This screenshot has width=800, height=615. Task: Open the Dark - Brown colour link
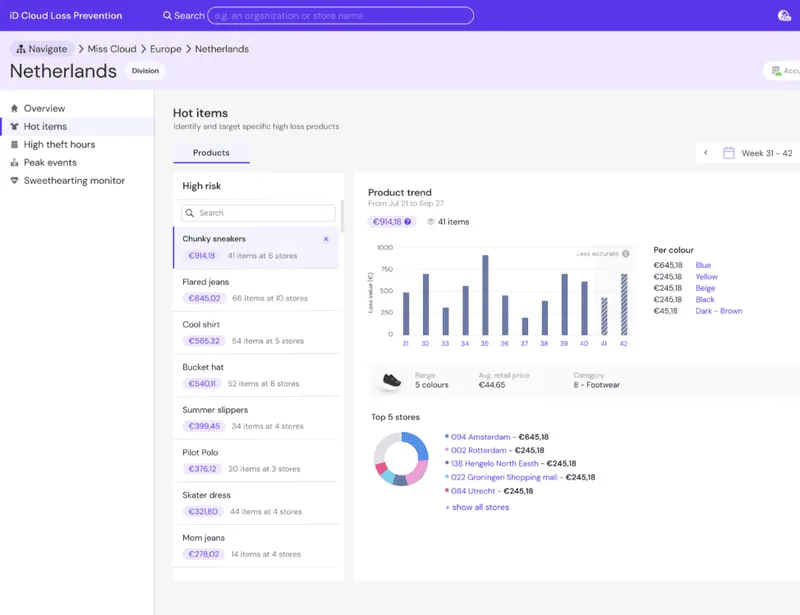point(719,311)
